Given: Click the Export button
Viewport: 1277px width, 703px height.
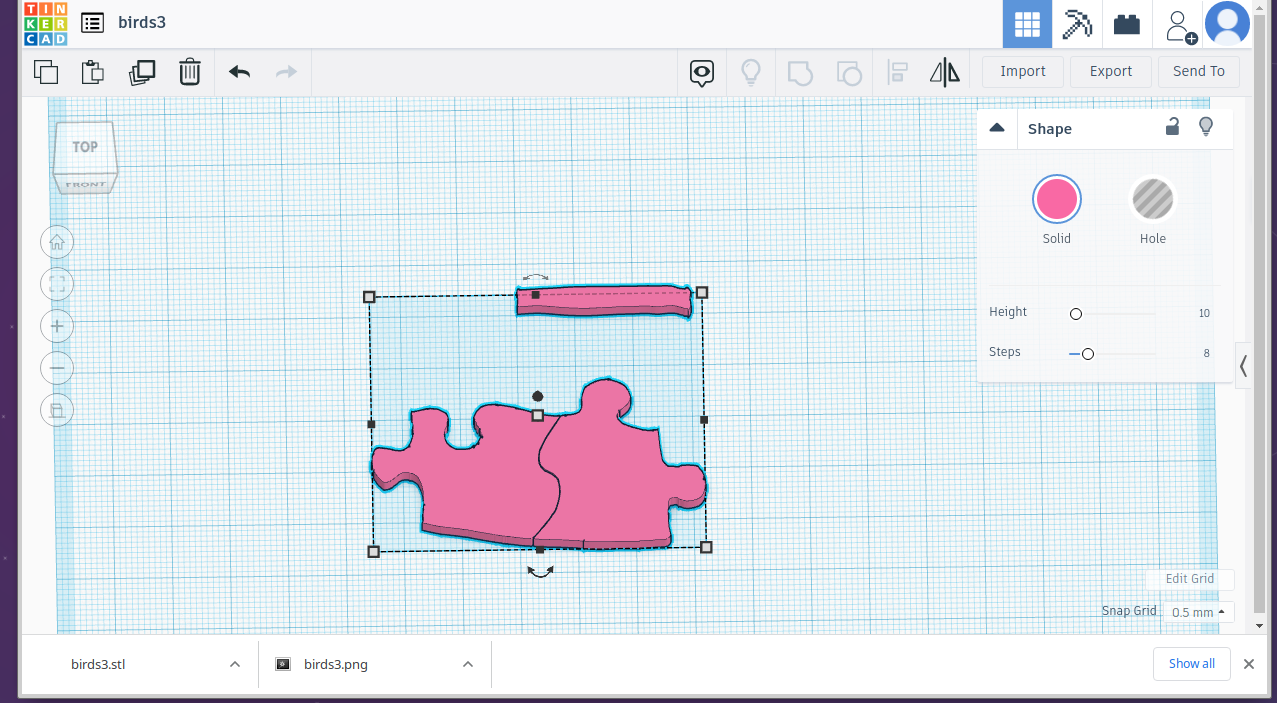Looking at the screenshot, I should click(1110, 71).
